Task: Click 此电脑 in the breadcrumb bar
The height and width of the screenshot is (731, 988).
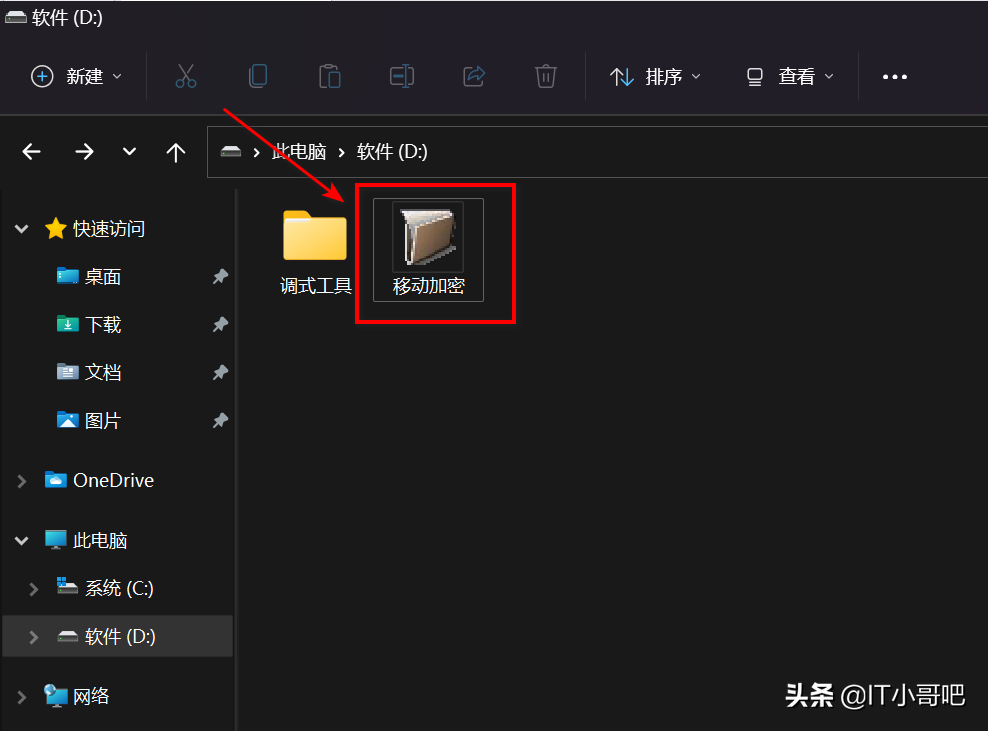Action: coord(299,152)
